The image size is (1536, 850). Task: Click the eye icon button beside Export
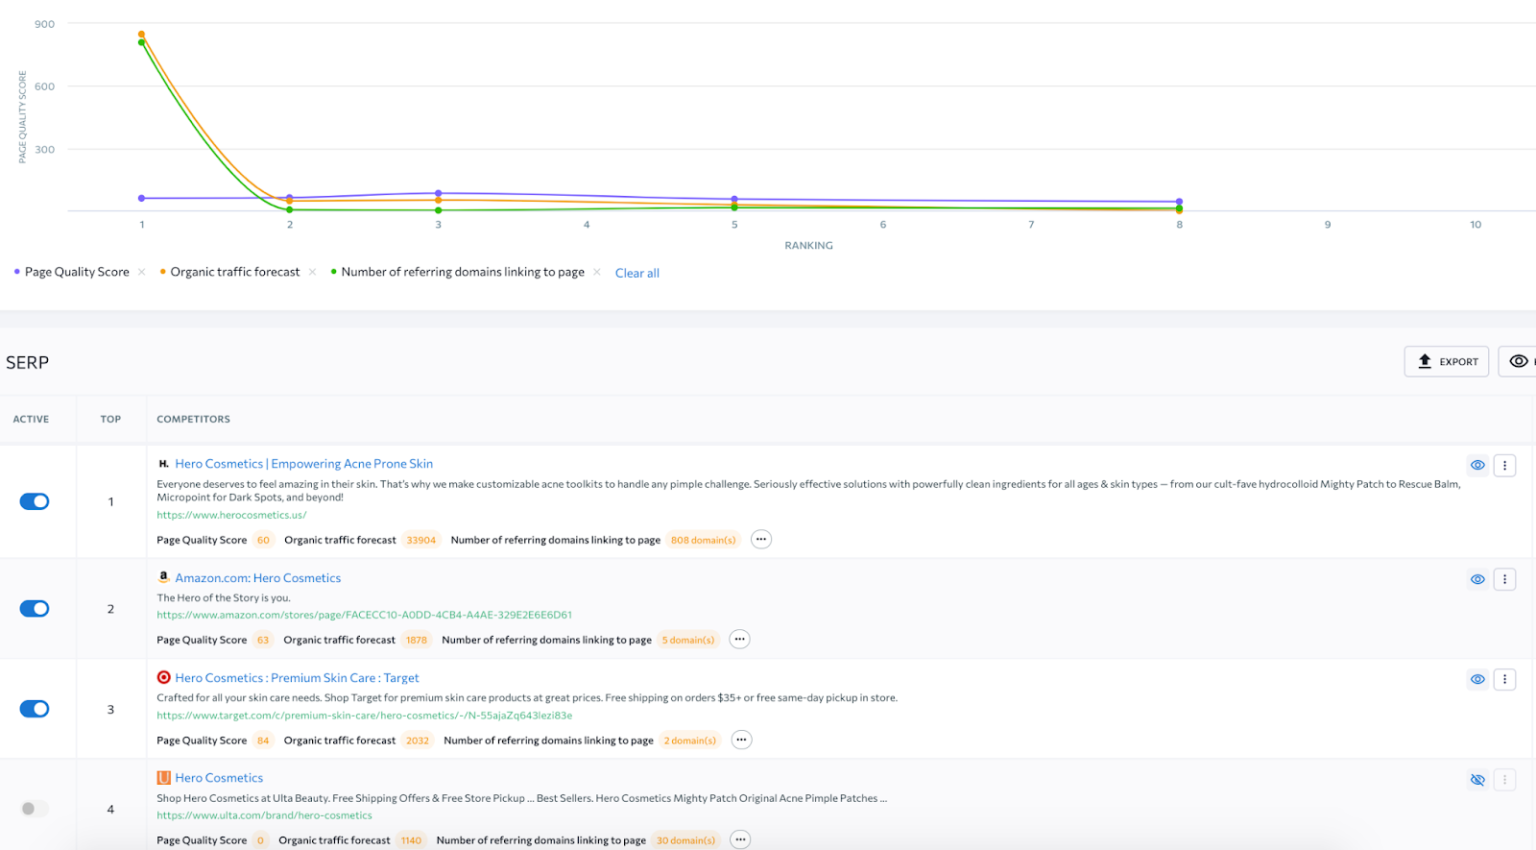click(x=1517, y=361)
